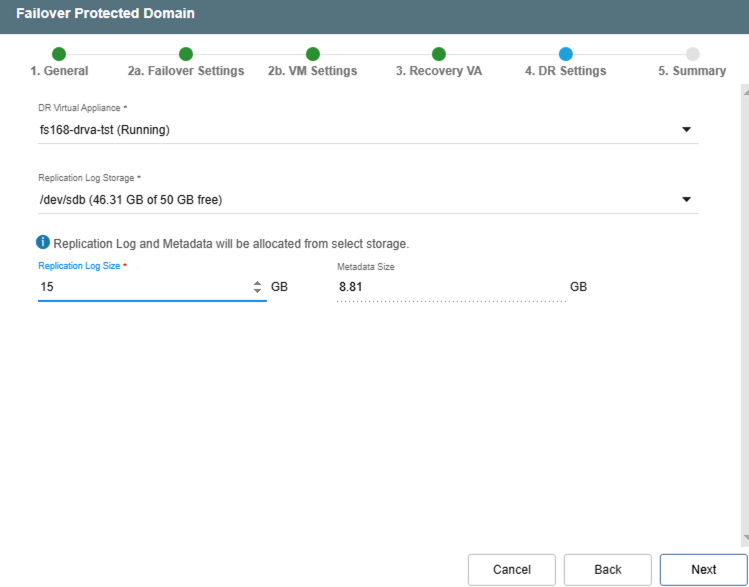Click the scrollbar's up arrow at top right
The image size is (749, 587).
[x=744, y=91]
